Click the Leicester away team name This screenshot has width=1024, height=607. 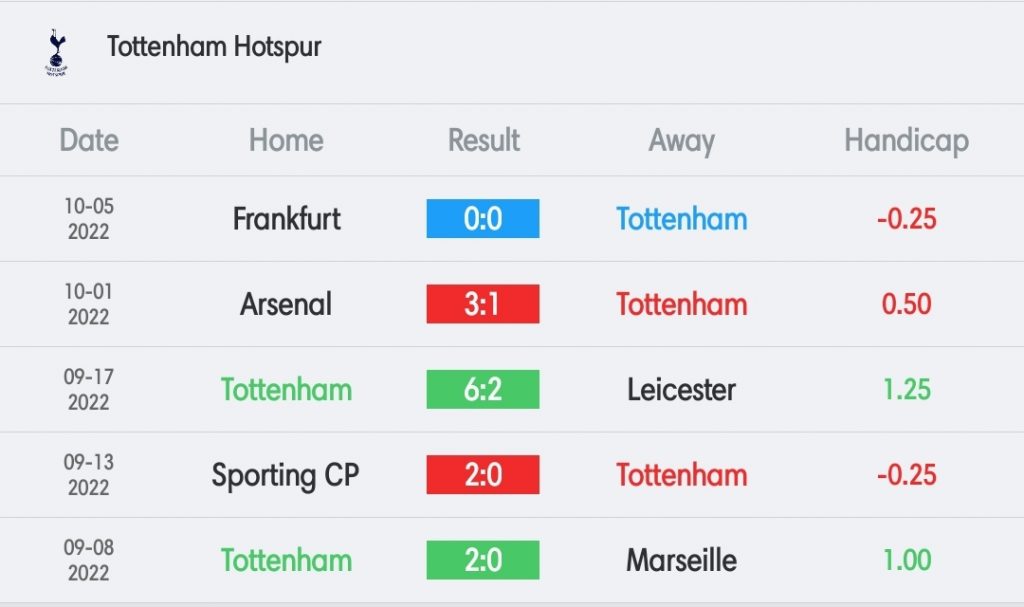681,389
